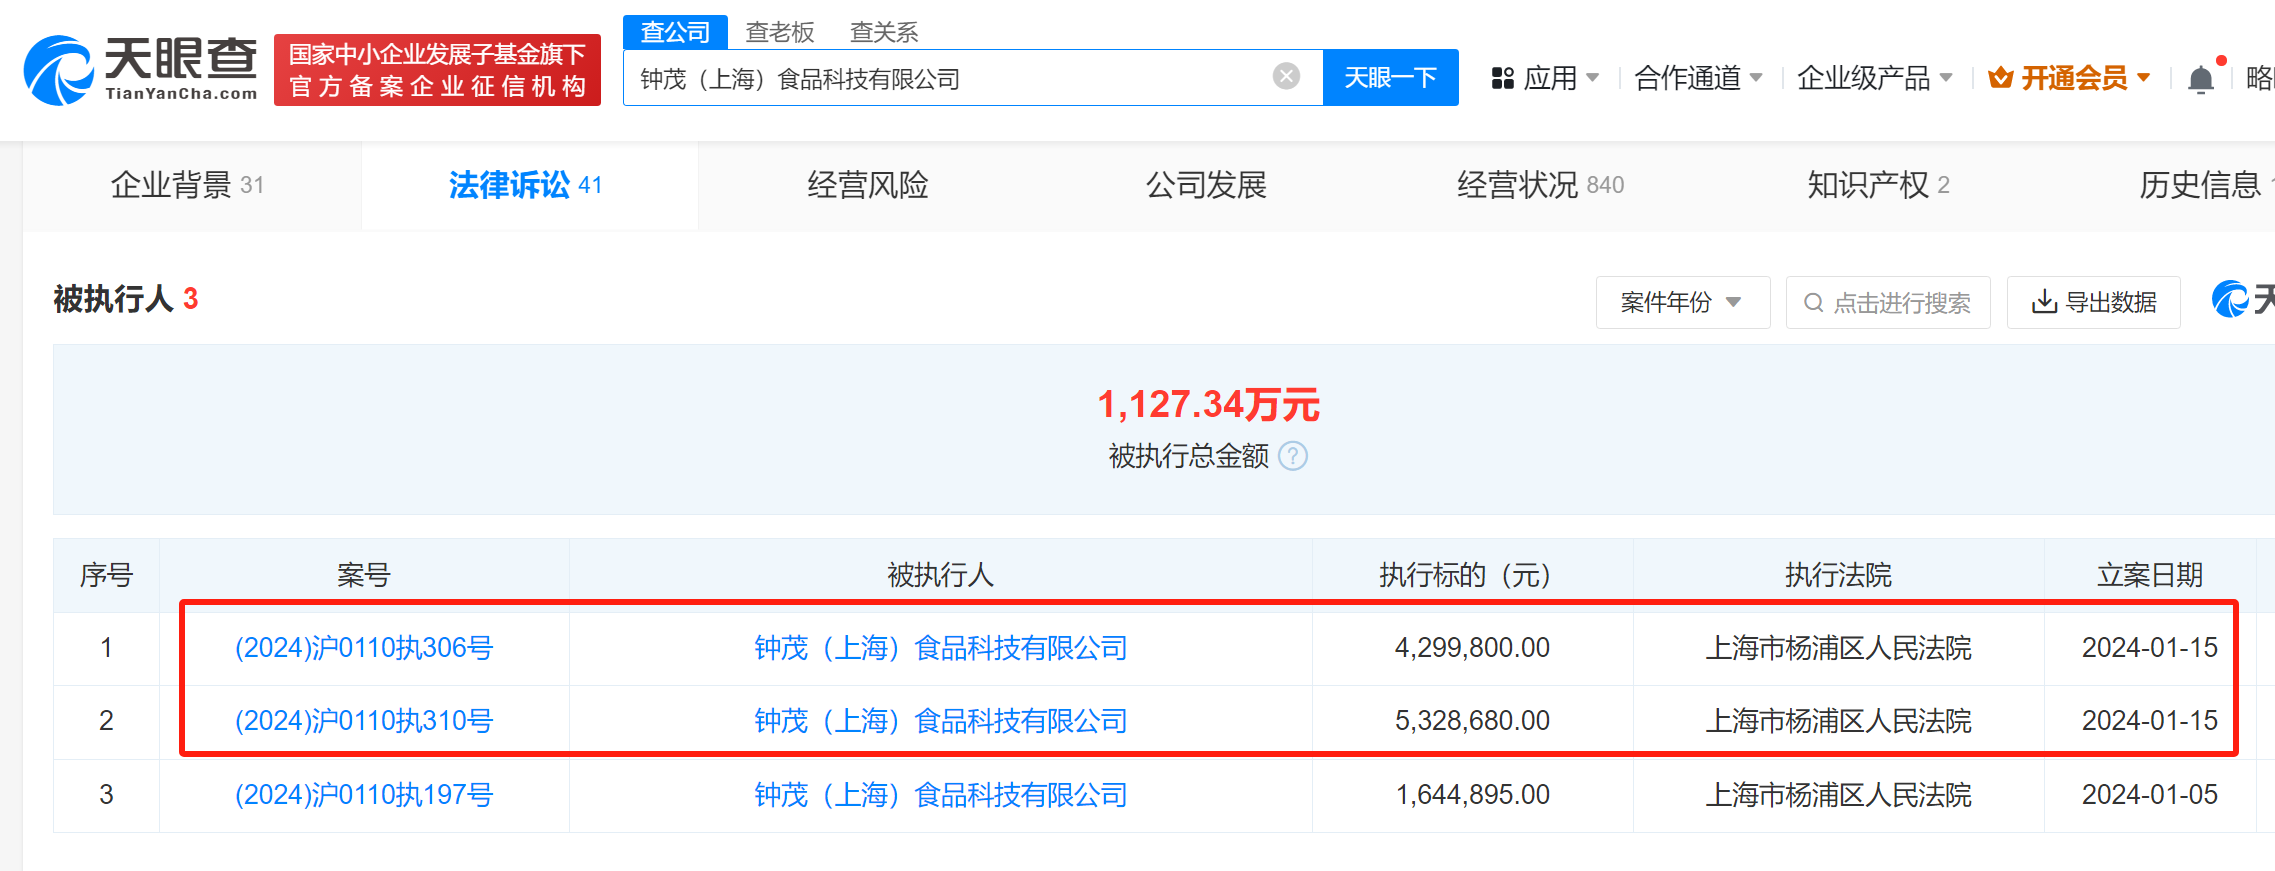The width and height of the screenshot is (2275, 871).
Task: Open the 公司发展 tab
Action: [1206, 185]
